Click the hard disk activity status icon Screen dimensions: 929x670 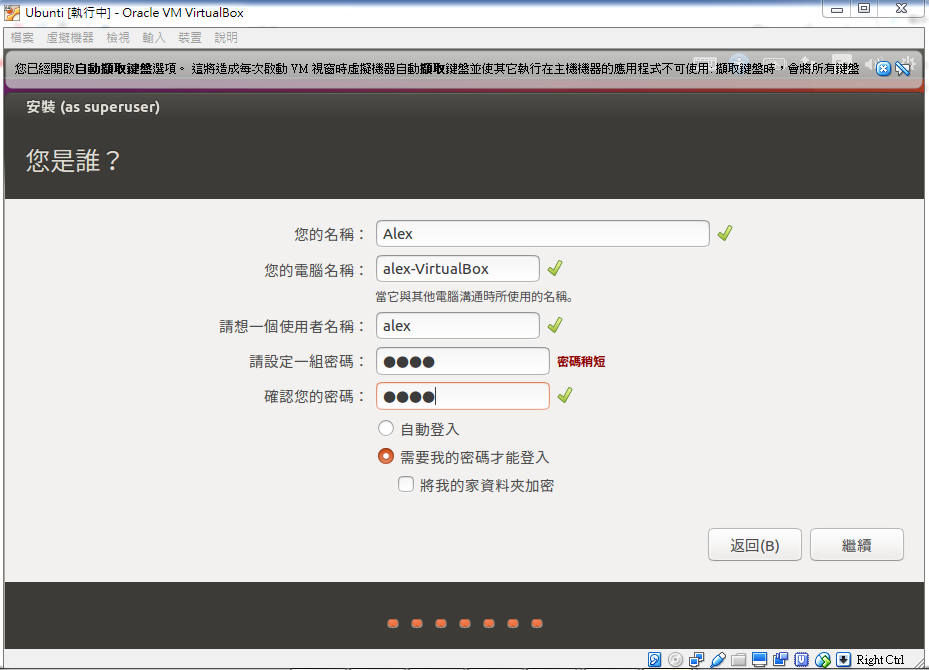(x=654, y=659)
